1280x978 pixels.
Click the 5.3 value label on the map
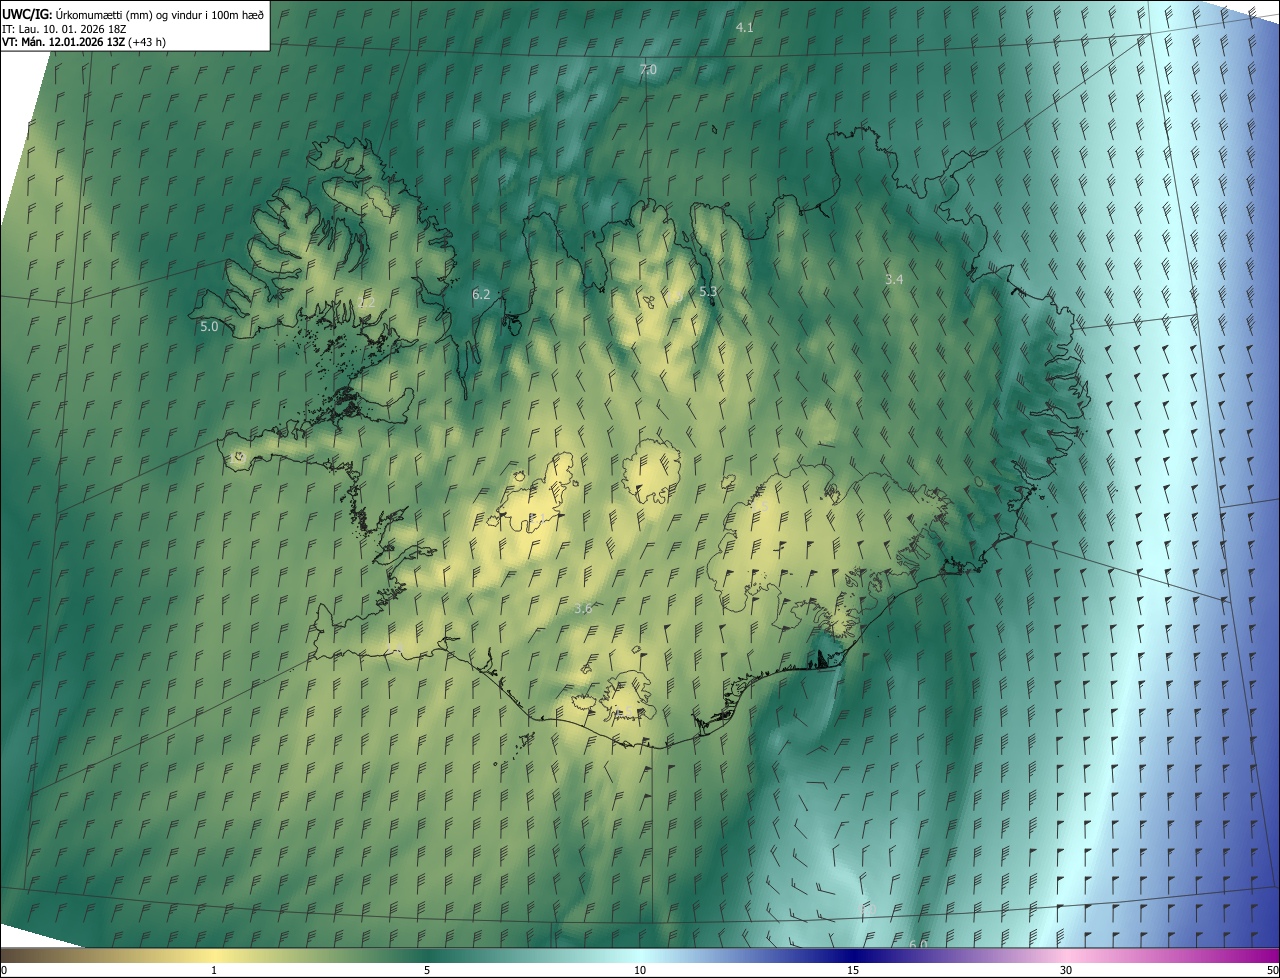click(x=708, y=291)
